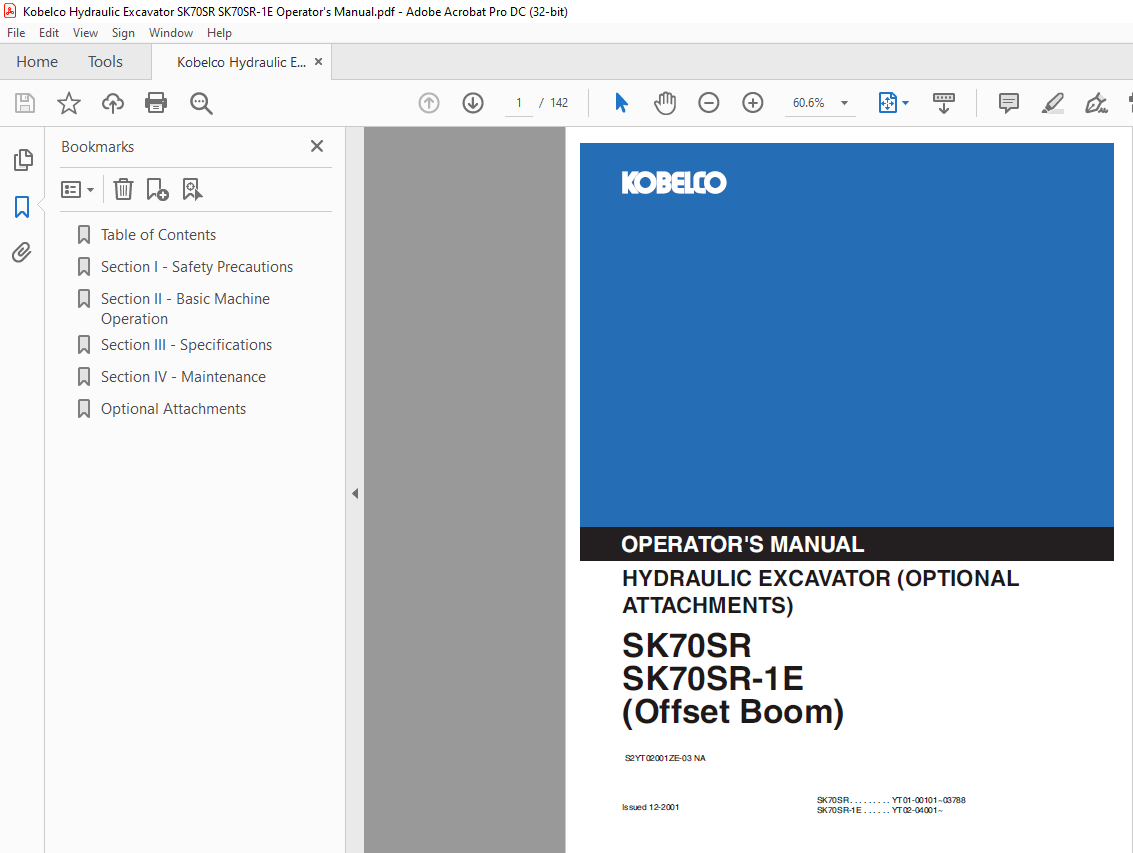
Task: Go to next page arrow
Action: [x=473, y=103]
